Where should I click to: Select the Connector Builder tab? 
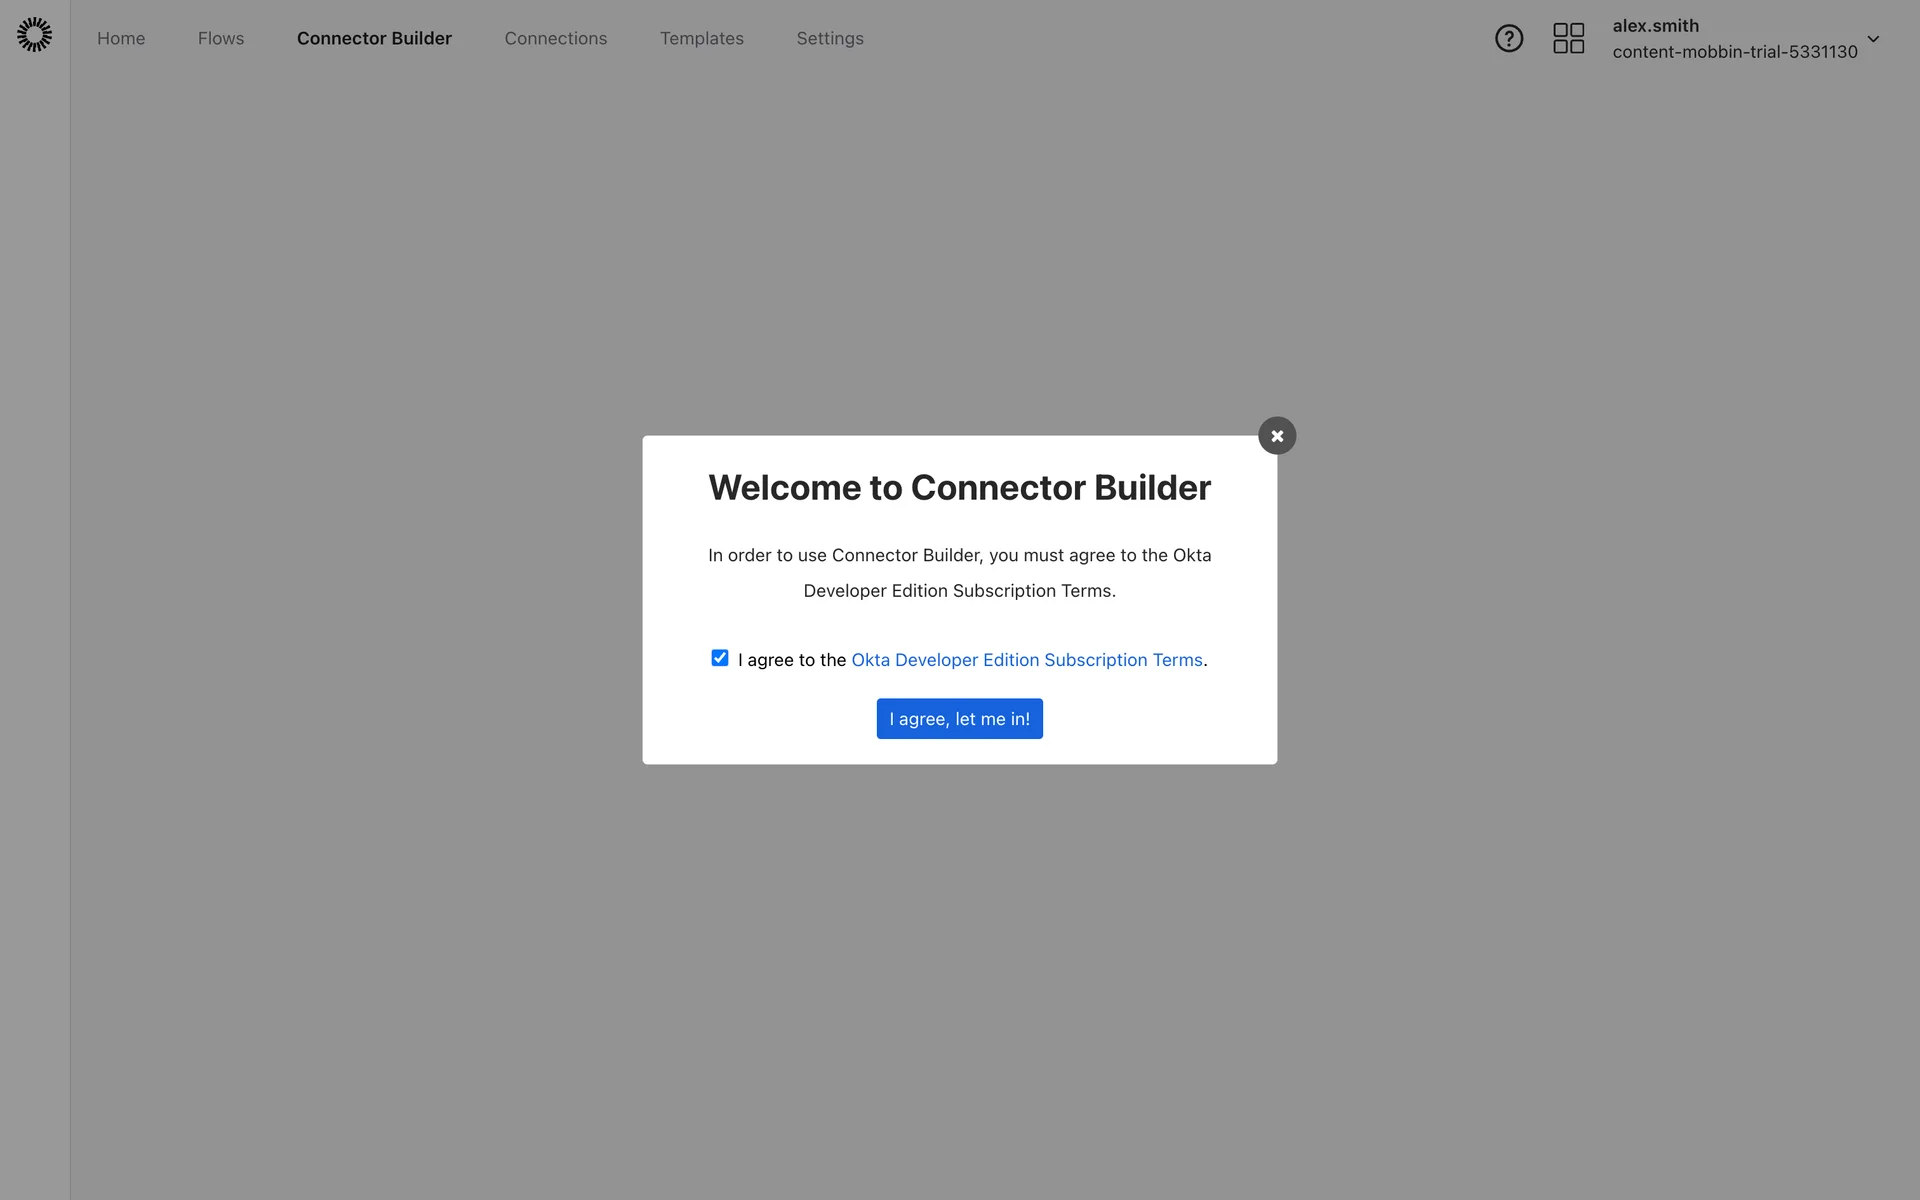(x=374, y=39)
